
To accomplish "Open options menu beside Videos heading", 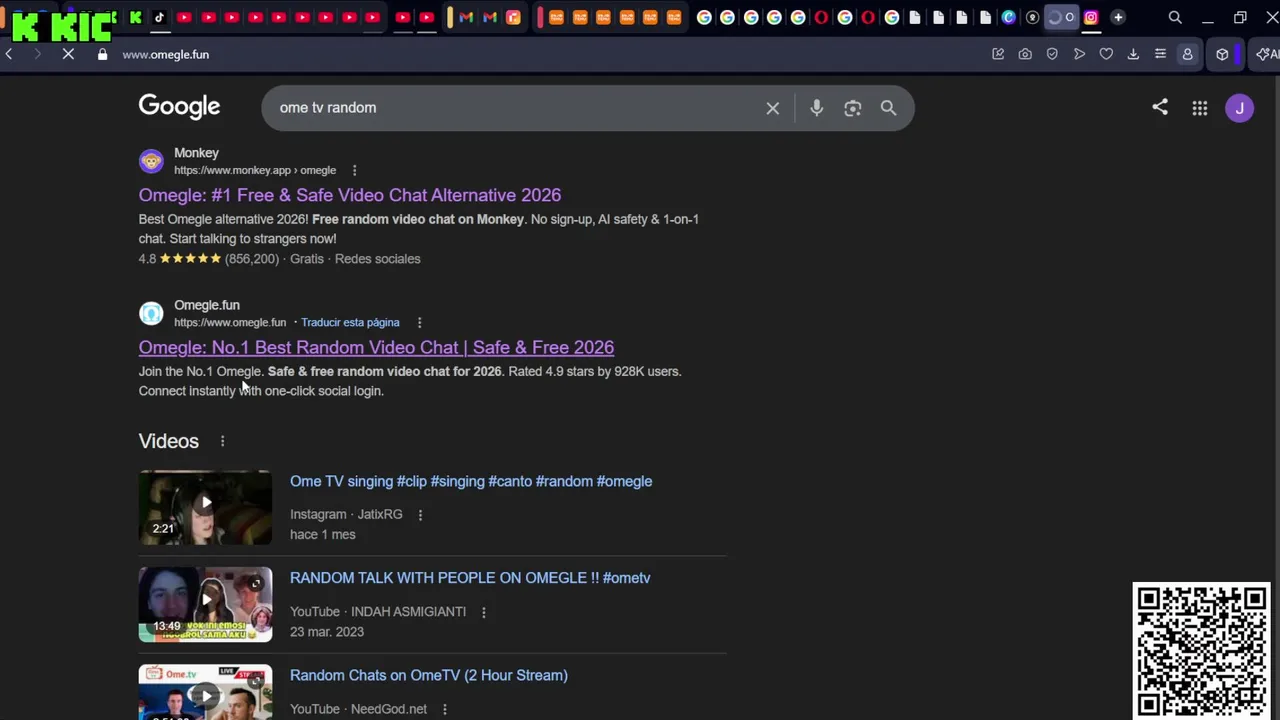I will [x=222, y=441].
